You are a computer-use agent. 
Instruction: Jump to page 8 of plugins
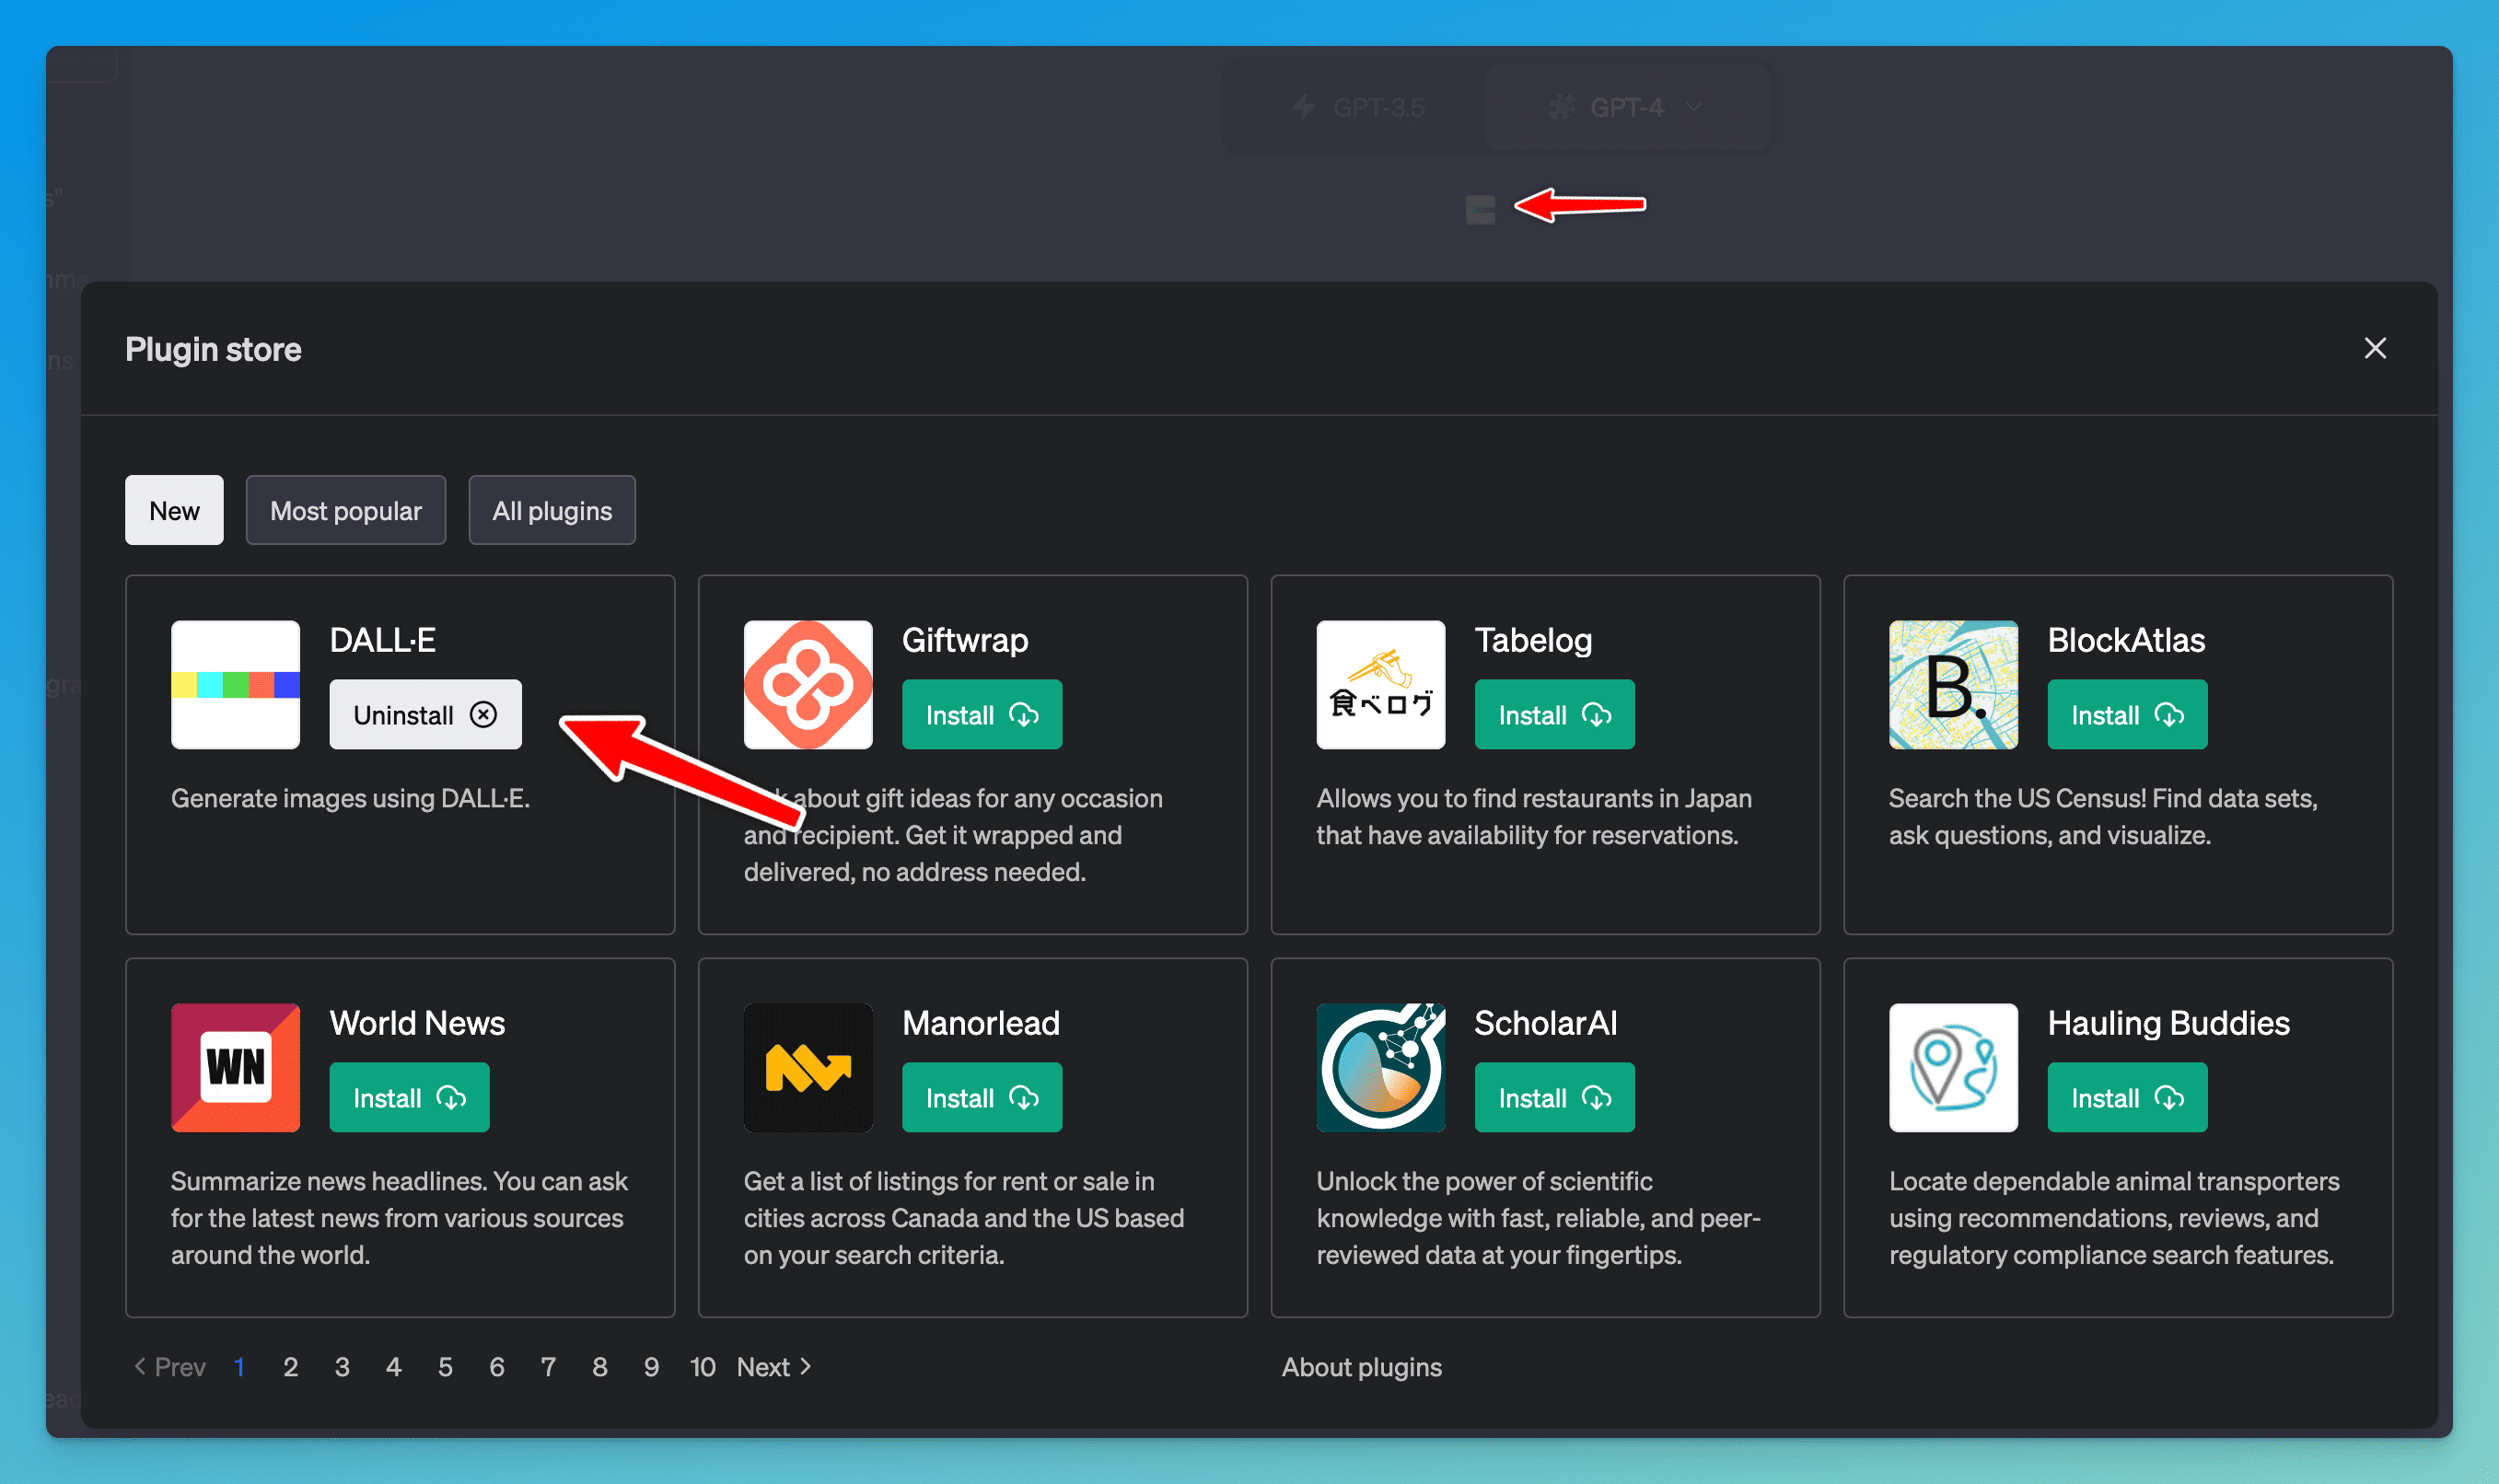pos(600,1367)
